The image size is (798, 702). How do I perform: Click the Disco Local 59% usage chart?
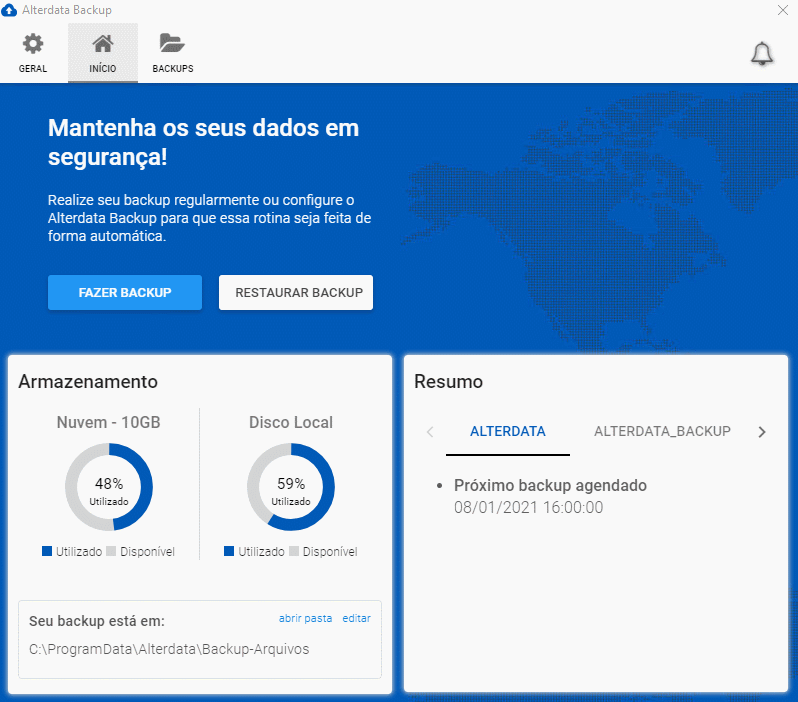tap(291, 487)
